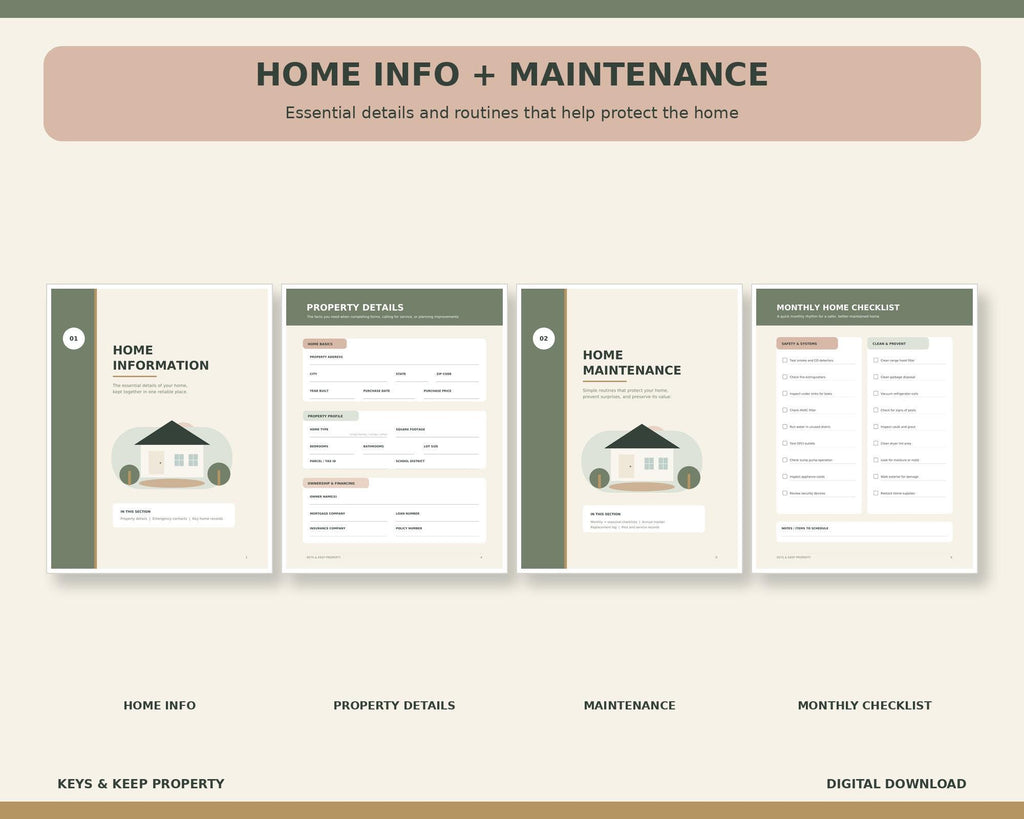Open the Home Maintenance cover page thumbnail
This screenshot has height=819, width=1024.
(x=630, y=428)
